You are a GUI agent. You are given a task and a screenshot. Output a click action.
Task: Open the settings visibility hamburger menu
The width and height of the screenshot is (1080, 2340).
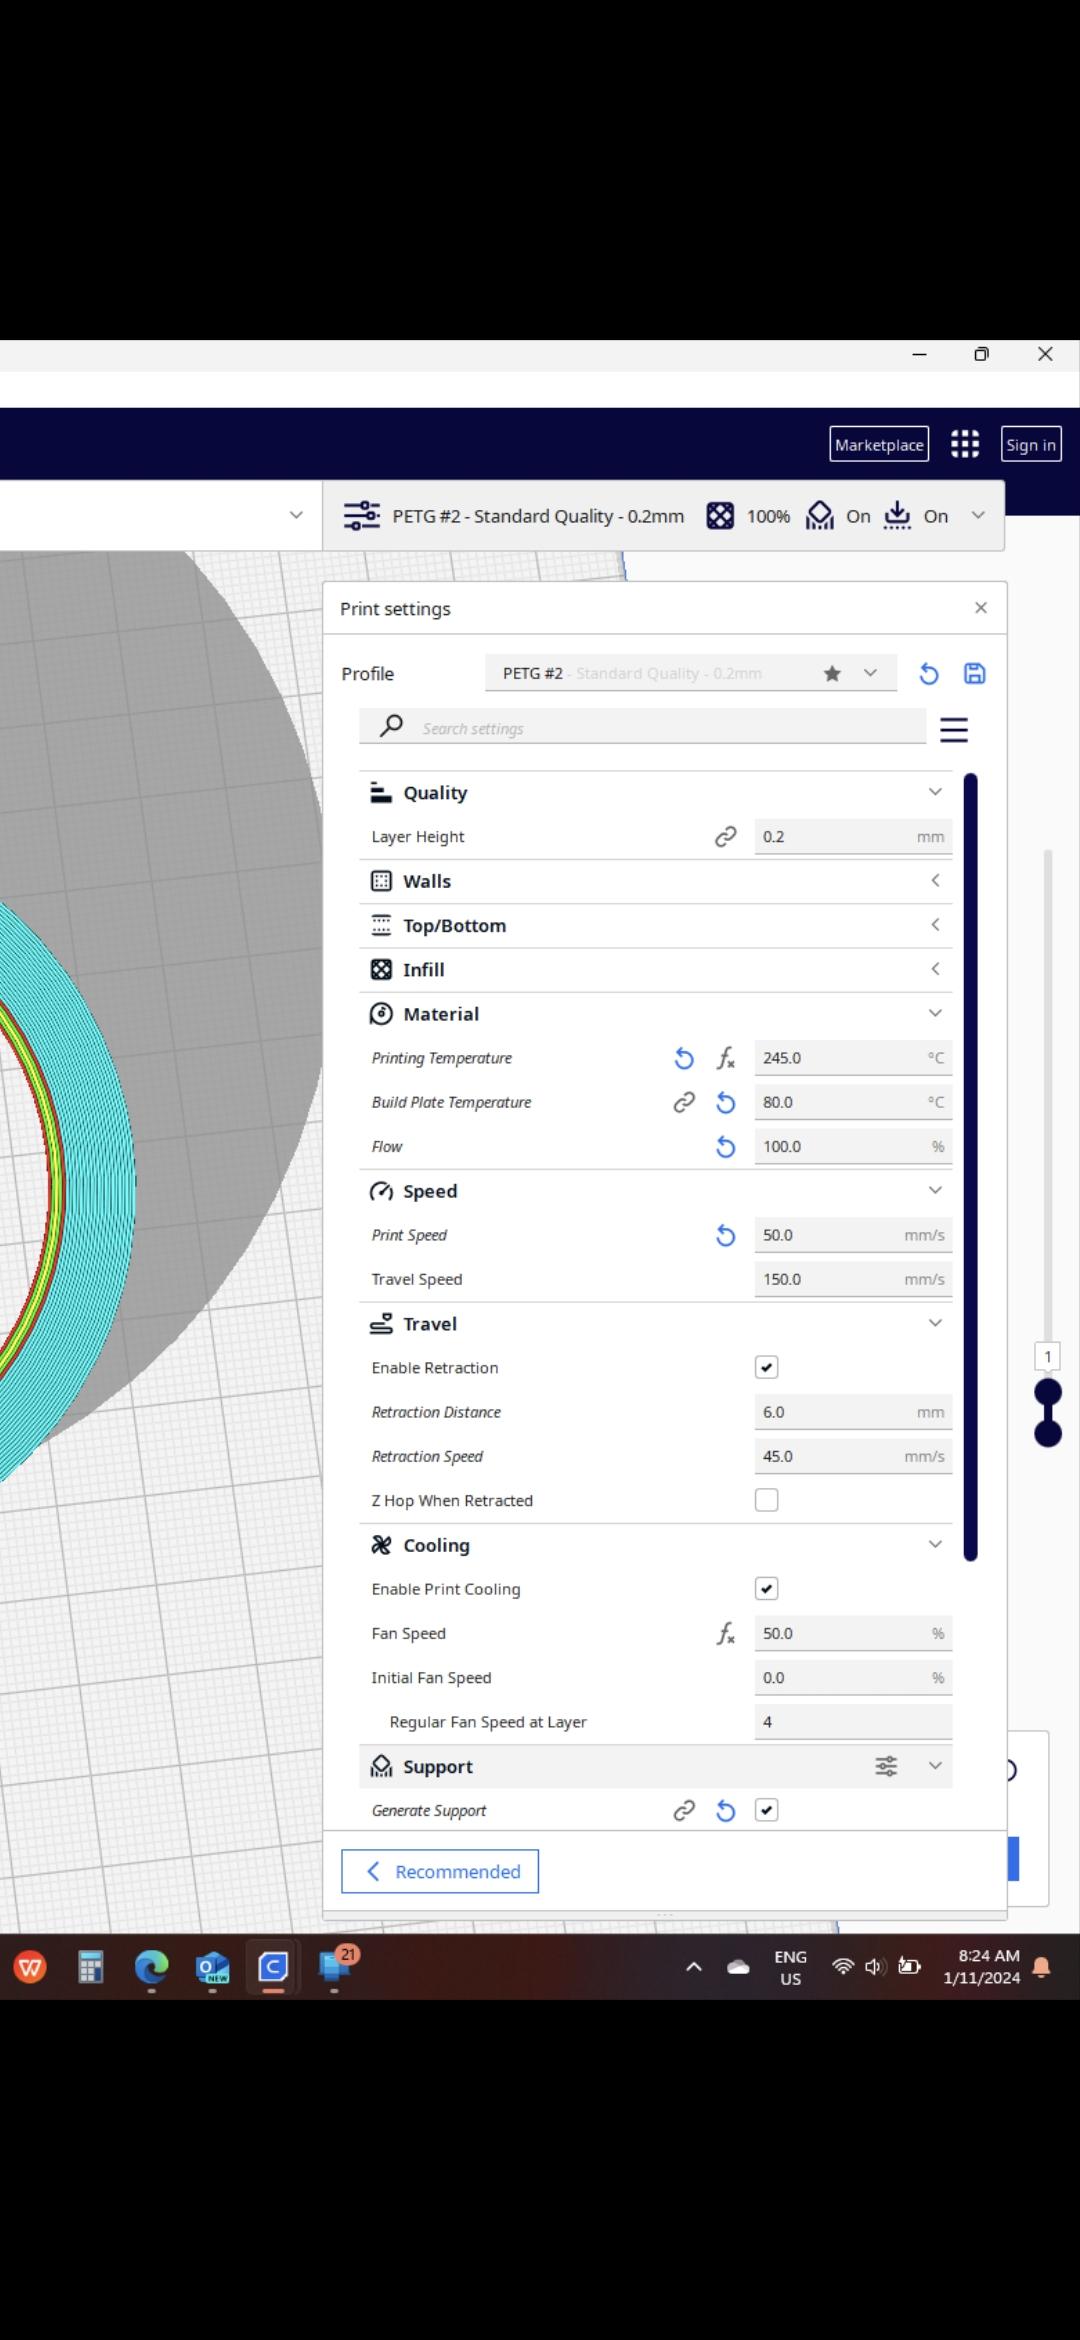coord(954,730)
